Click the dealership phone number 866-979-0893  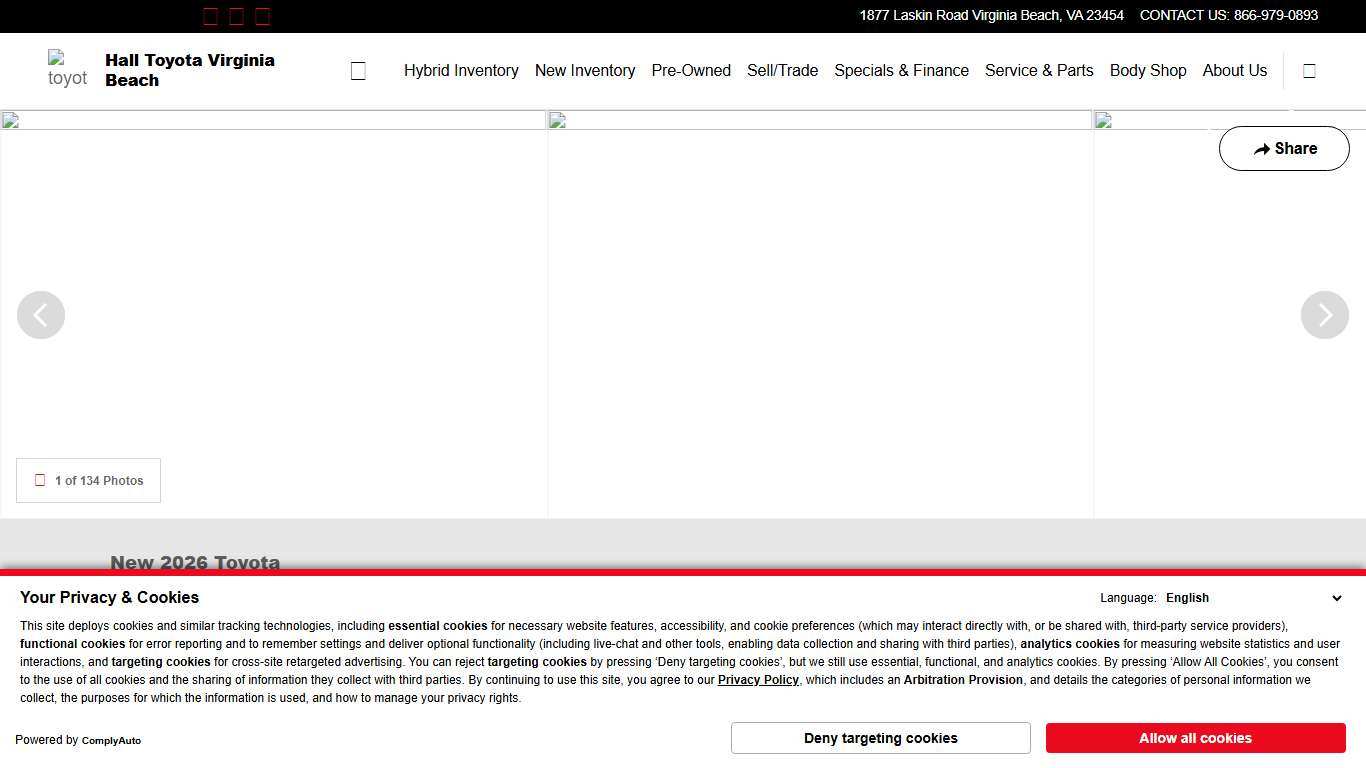click(x=1275, y=15)
